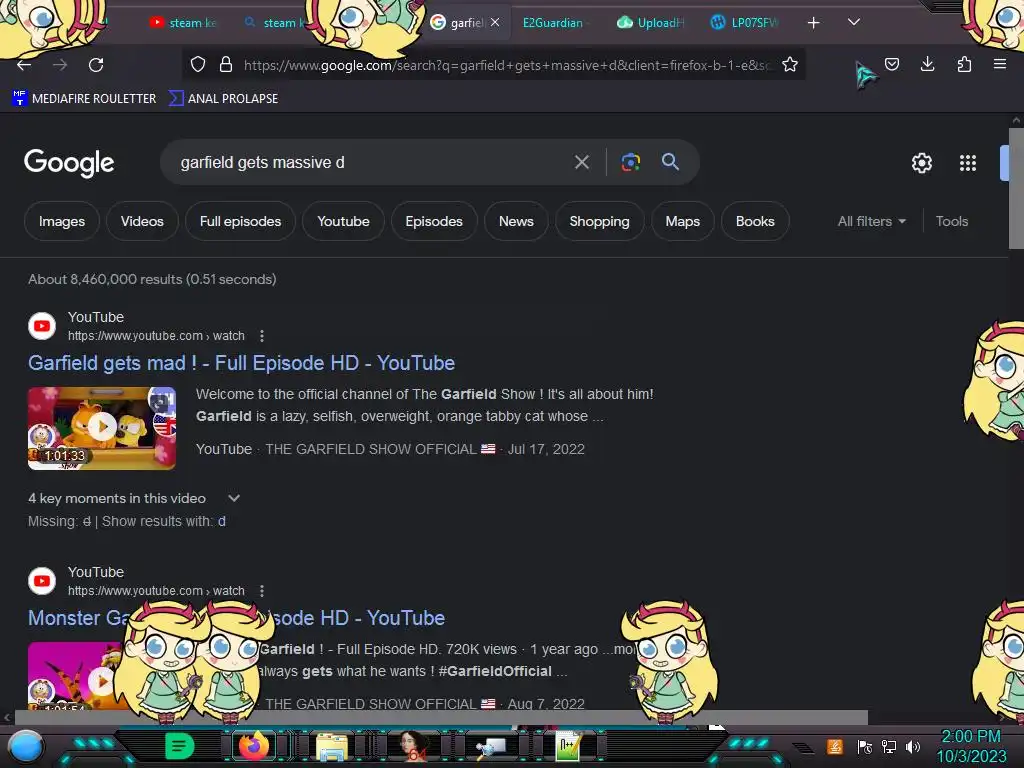The height and width of the screenshot is (768, 1024).
Task: Open the search Tools button
Action: [x=952, y=221]
